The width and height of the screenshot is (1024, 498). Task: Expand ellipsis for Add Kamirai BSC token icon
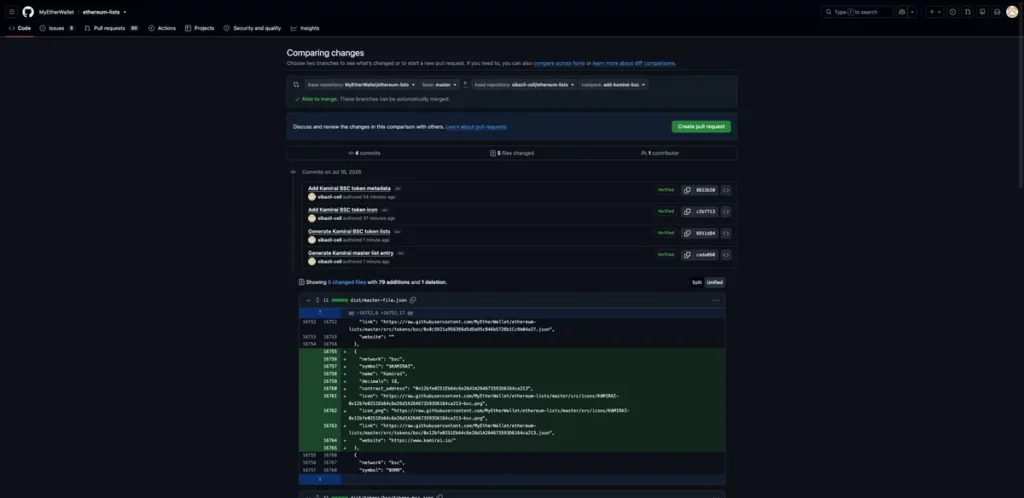tap(385, 210)
